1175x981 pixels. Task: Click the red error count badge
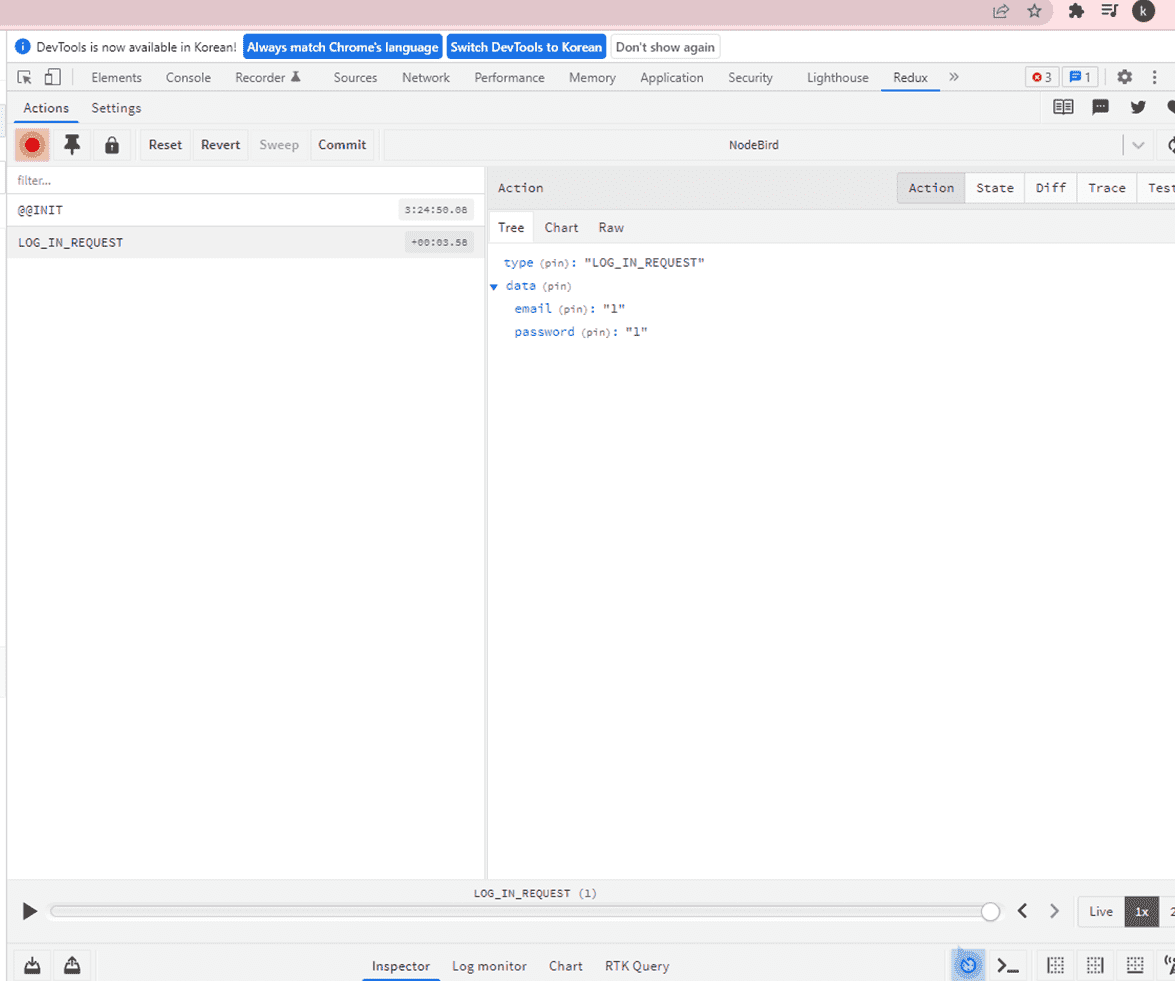[1042, 77]
